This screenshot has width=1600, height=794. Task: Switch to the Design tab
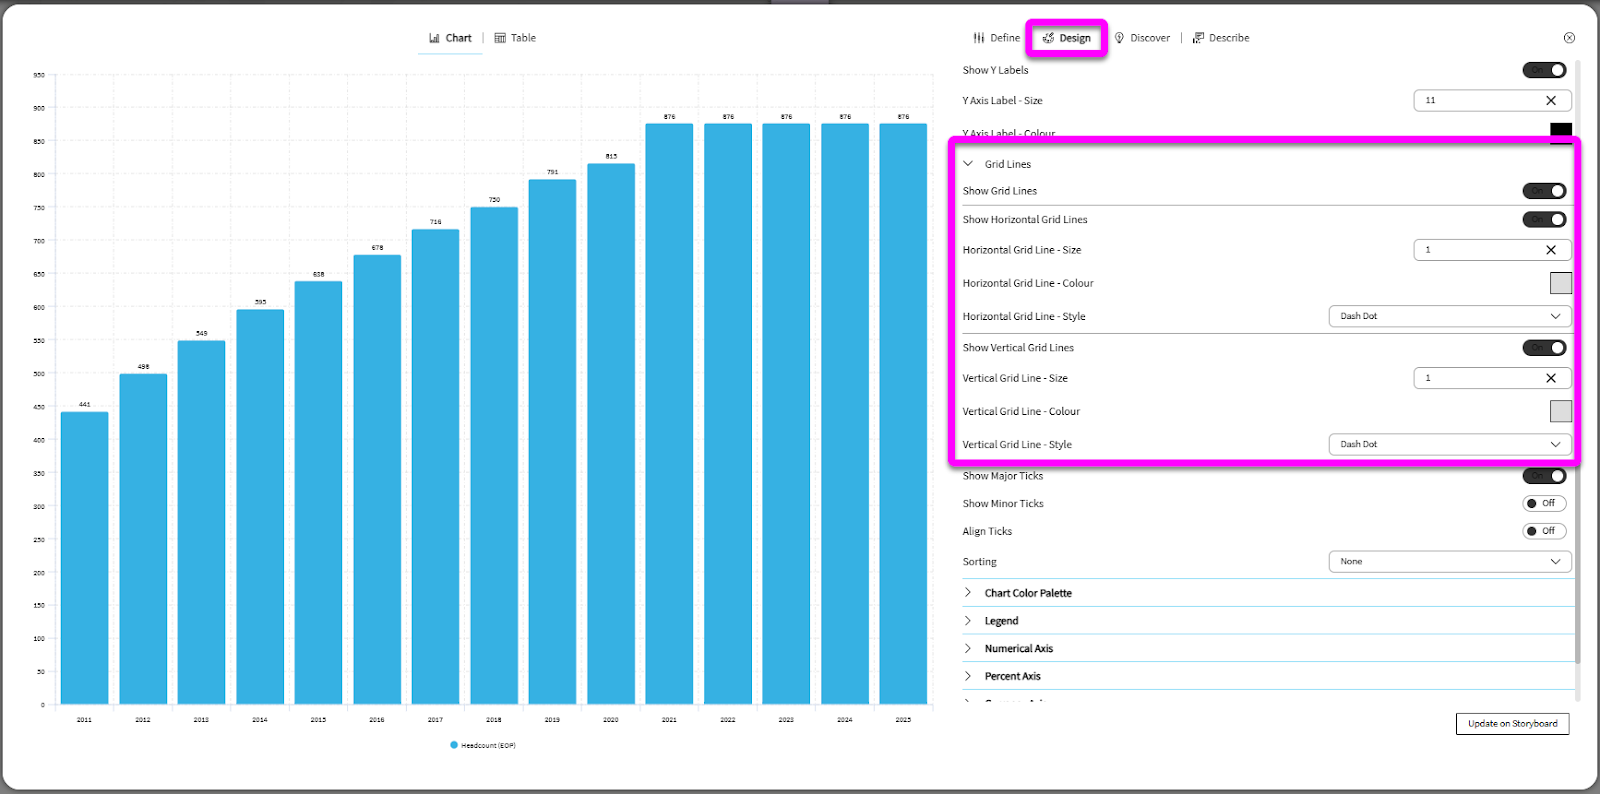(1067, 38)
